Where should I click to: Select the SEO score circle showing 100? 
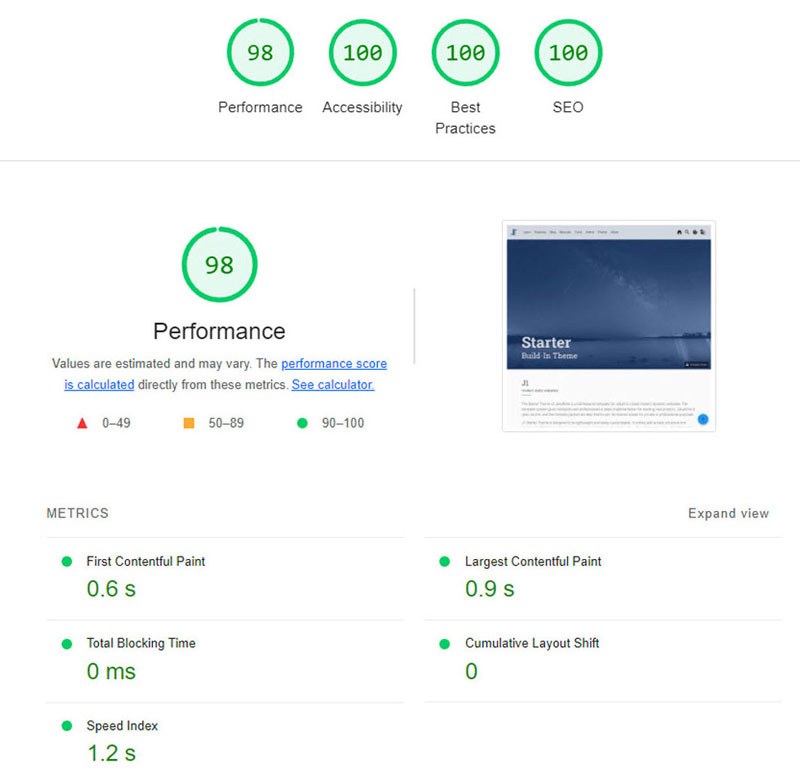tap(567, 52)
